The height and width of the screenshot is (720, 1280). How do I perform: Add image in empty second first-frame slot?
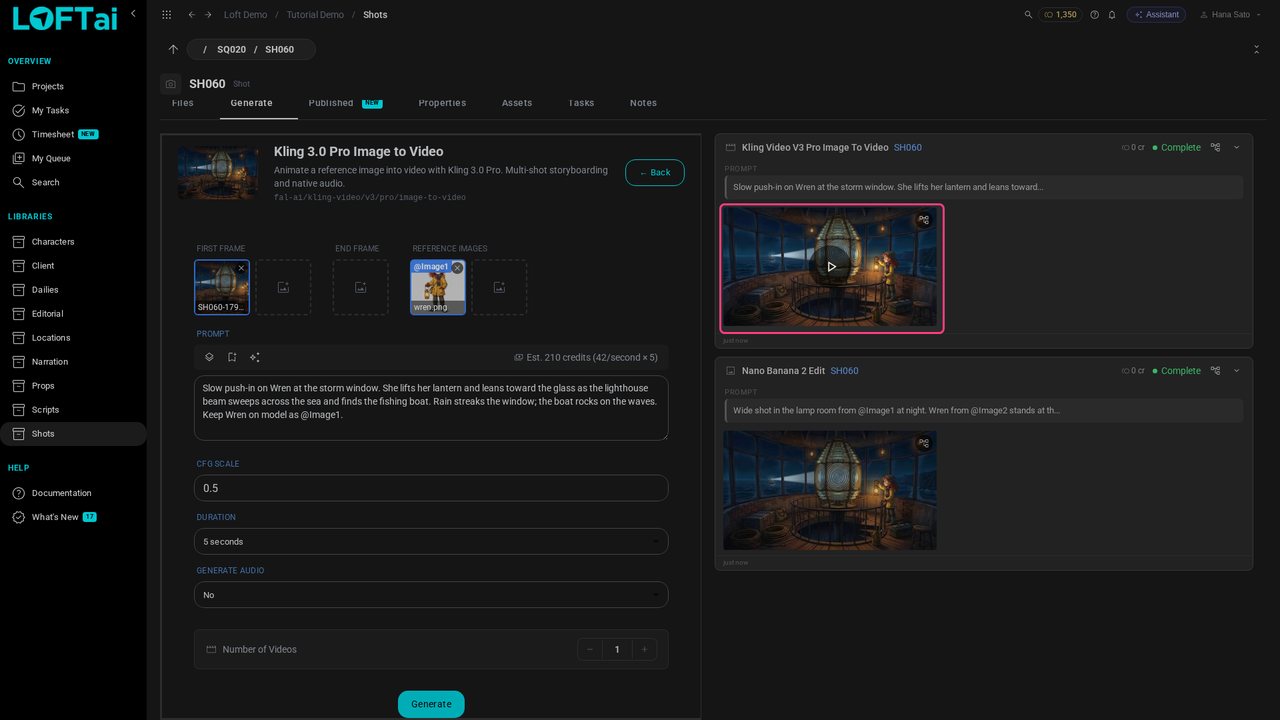pyautogui.click(x=283, y=288)
